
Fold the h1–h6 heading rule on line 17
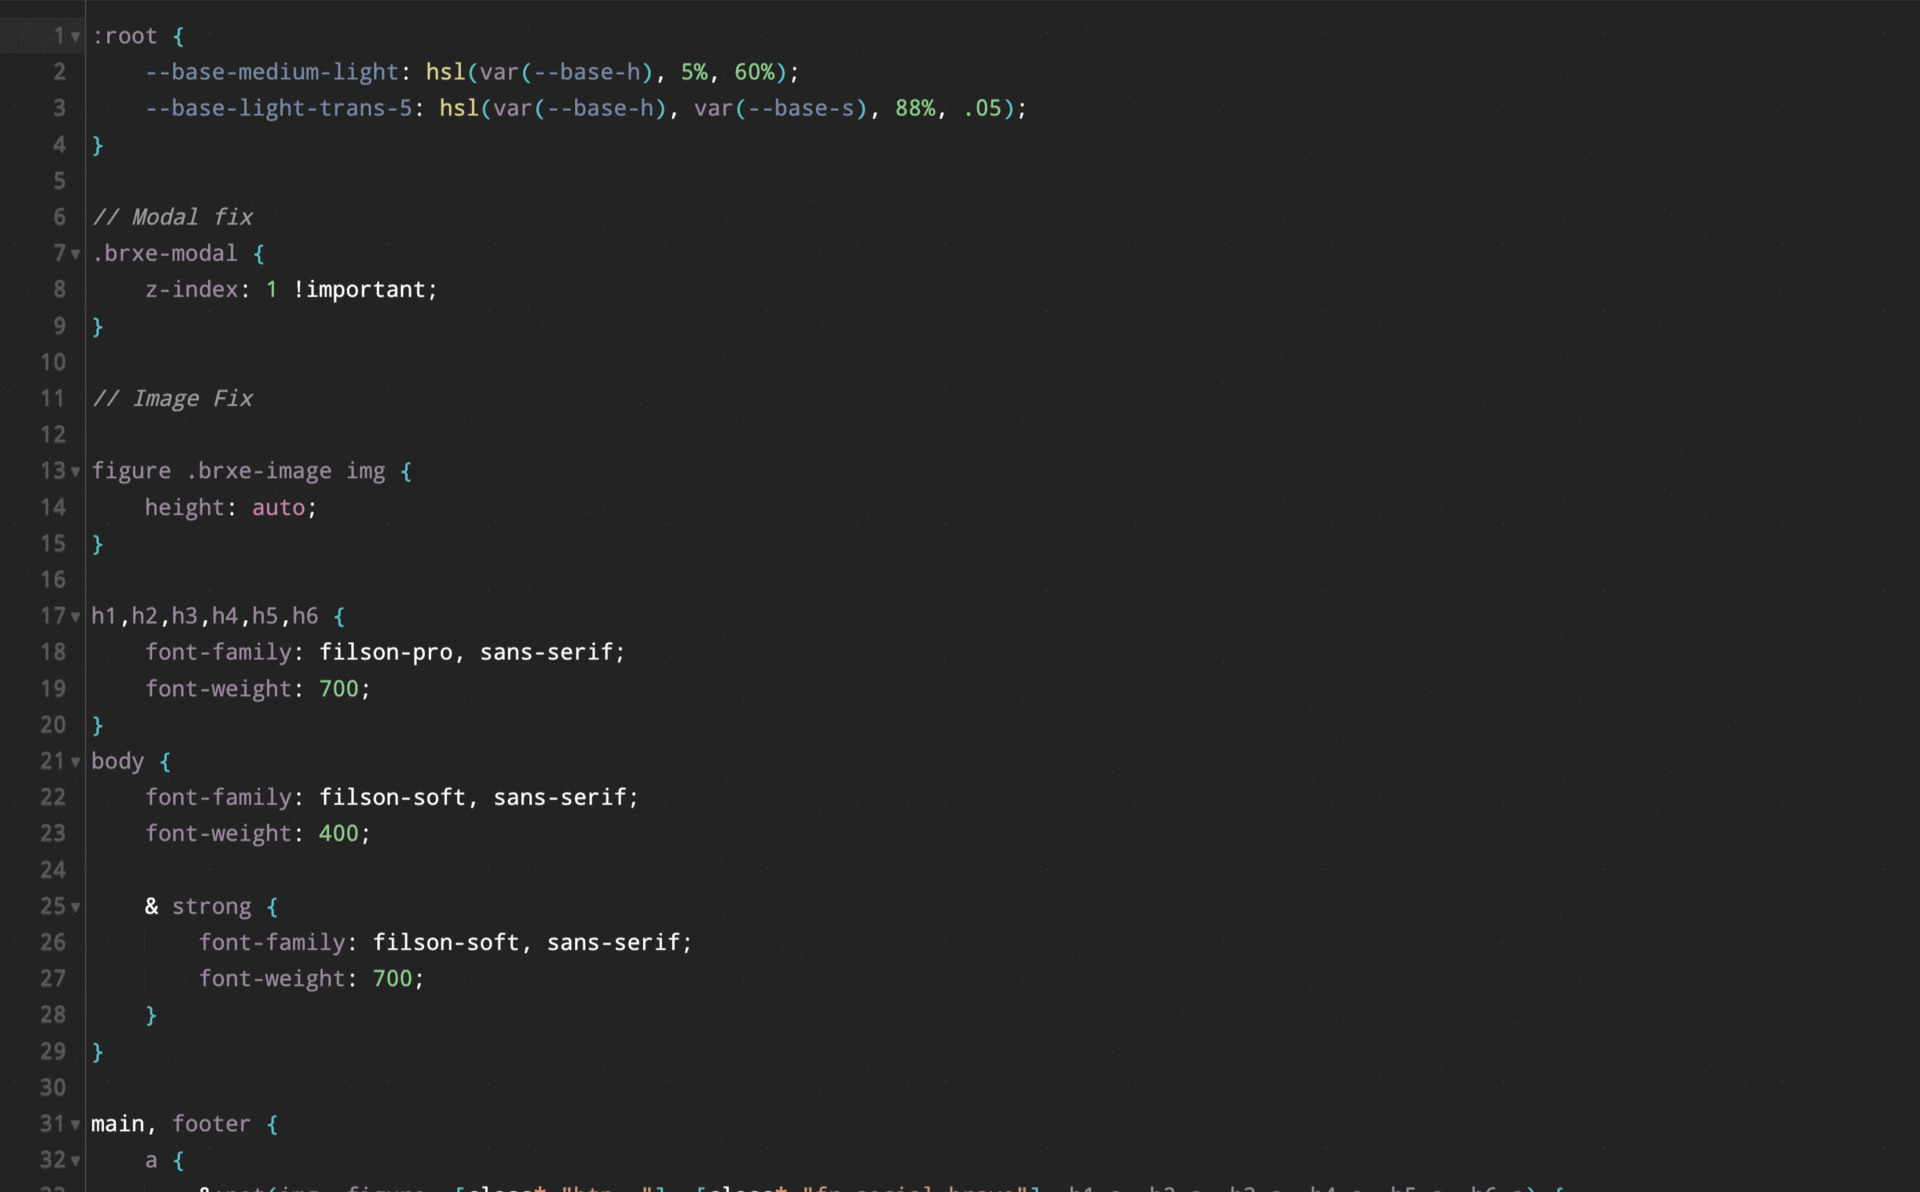tap(75, 617)
